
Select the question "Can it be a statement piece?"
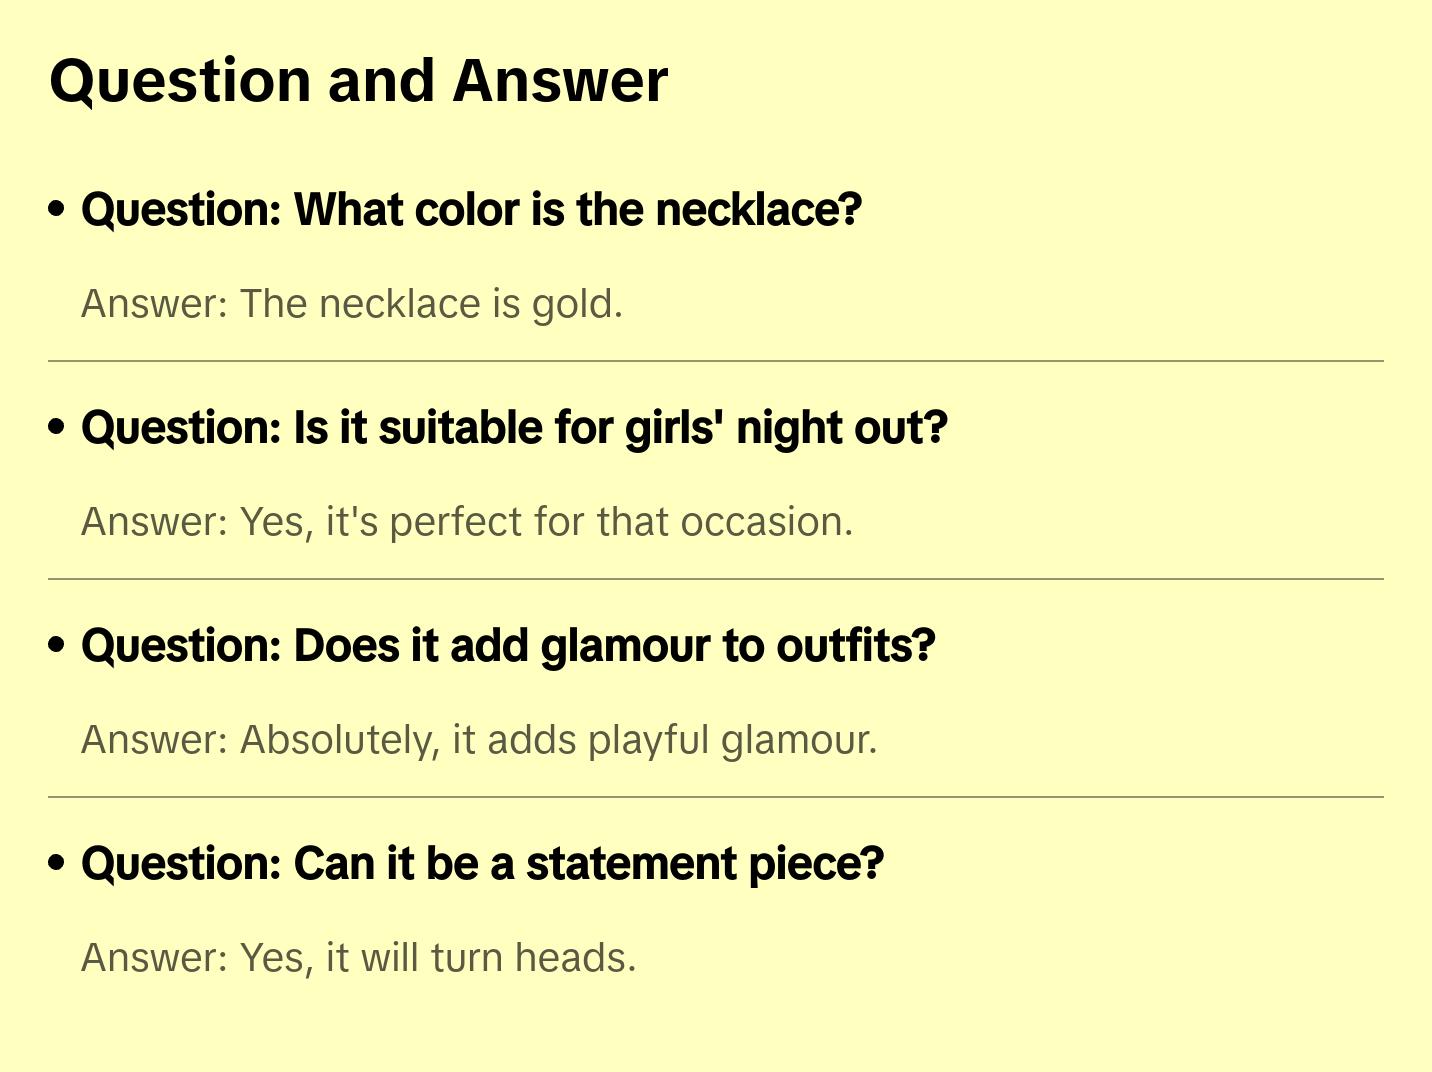tap(482, 864)
